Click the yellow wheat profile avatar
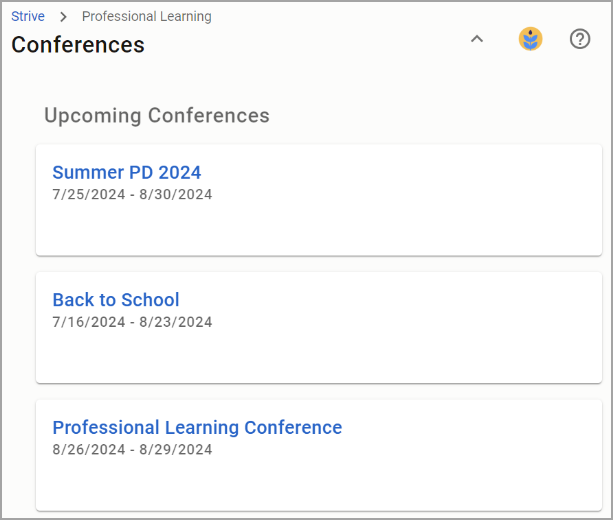The height and width of the screenshot is (520, 613). click(x=530, y=39)
